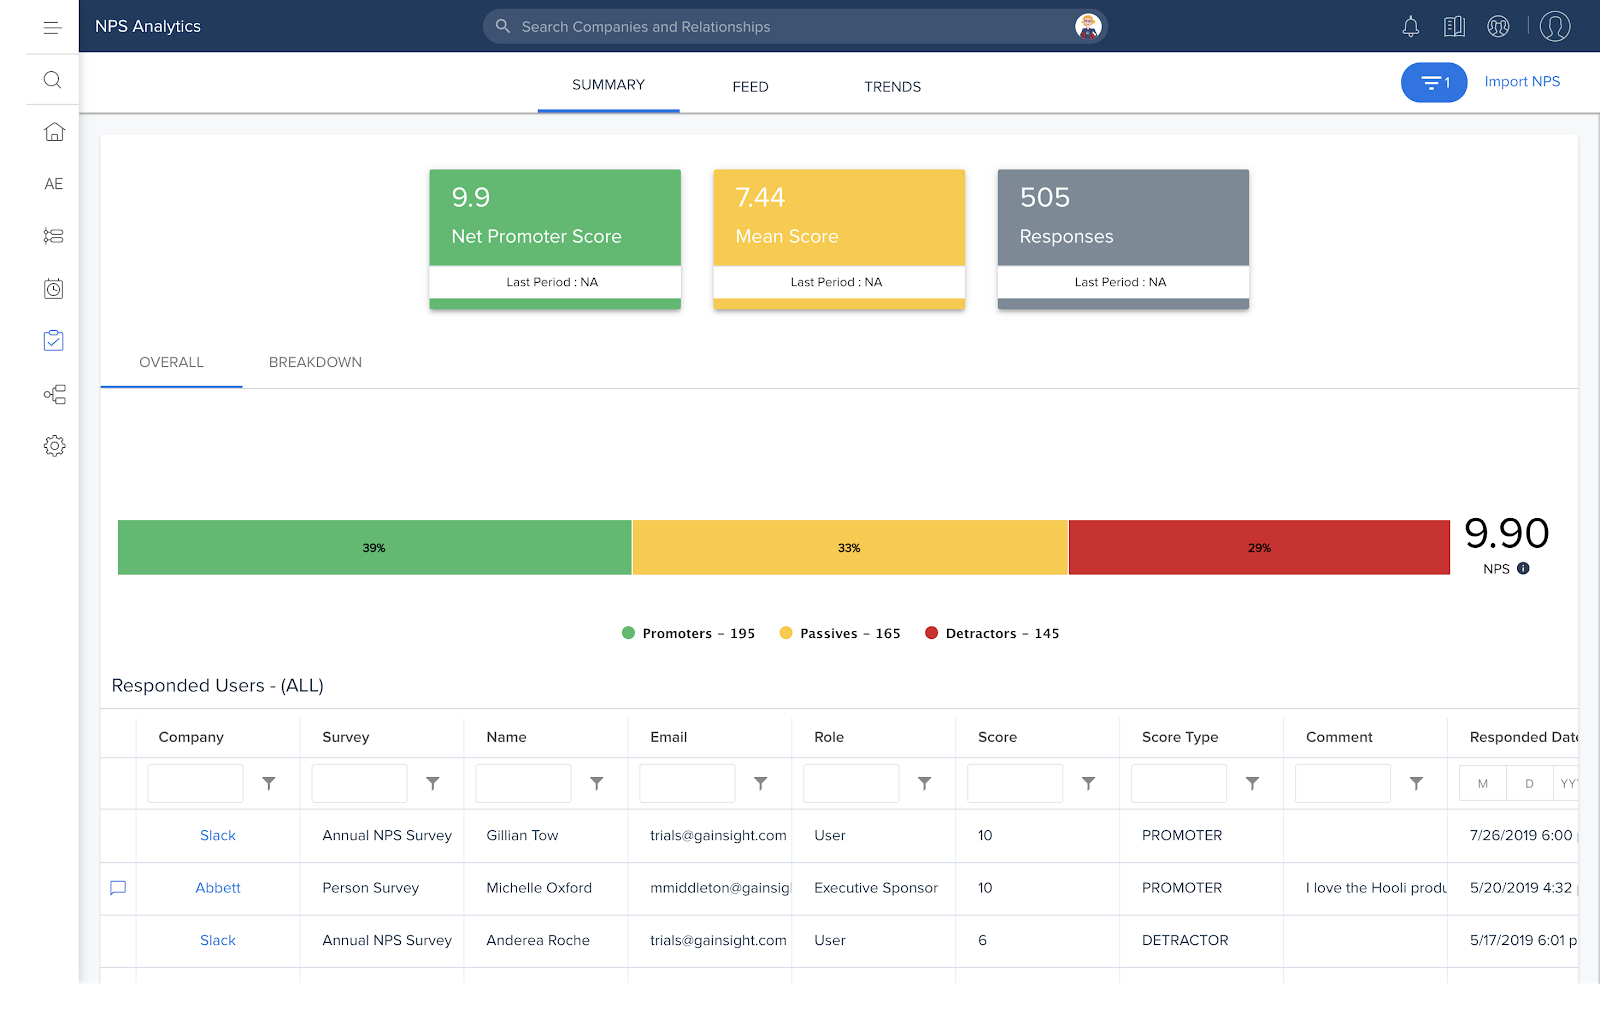
Task: Click the sidebar settings gear icon
Action: click(54, 446)
